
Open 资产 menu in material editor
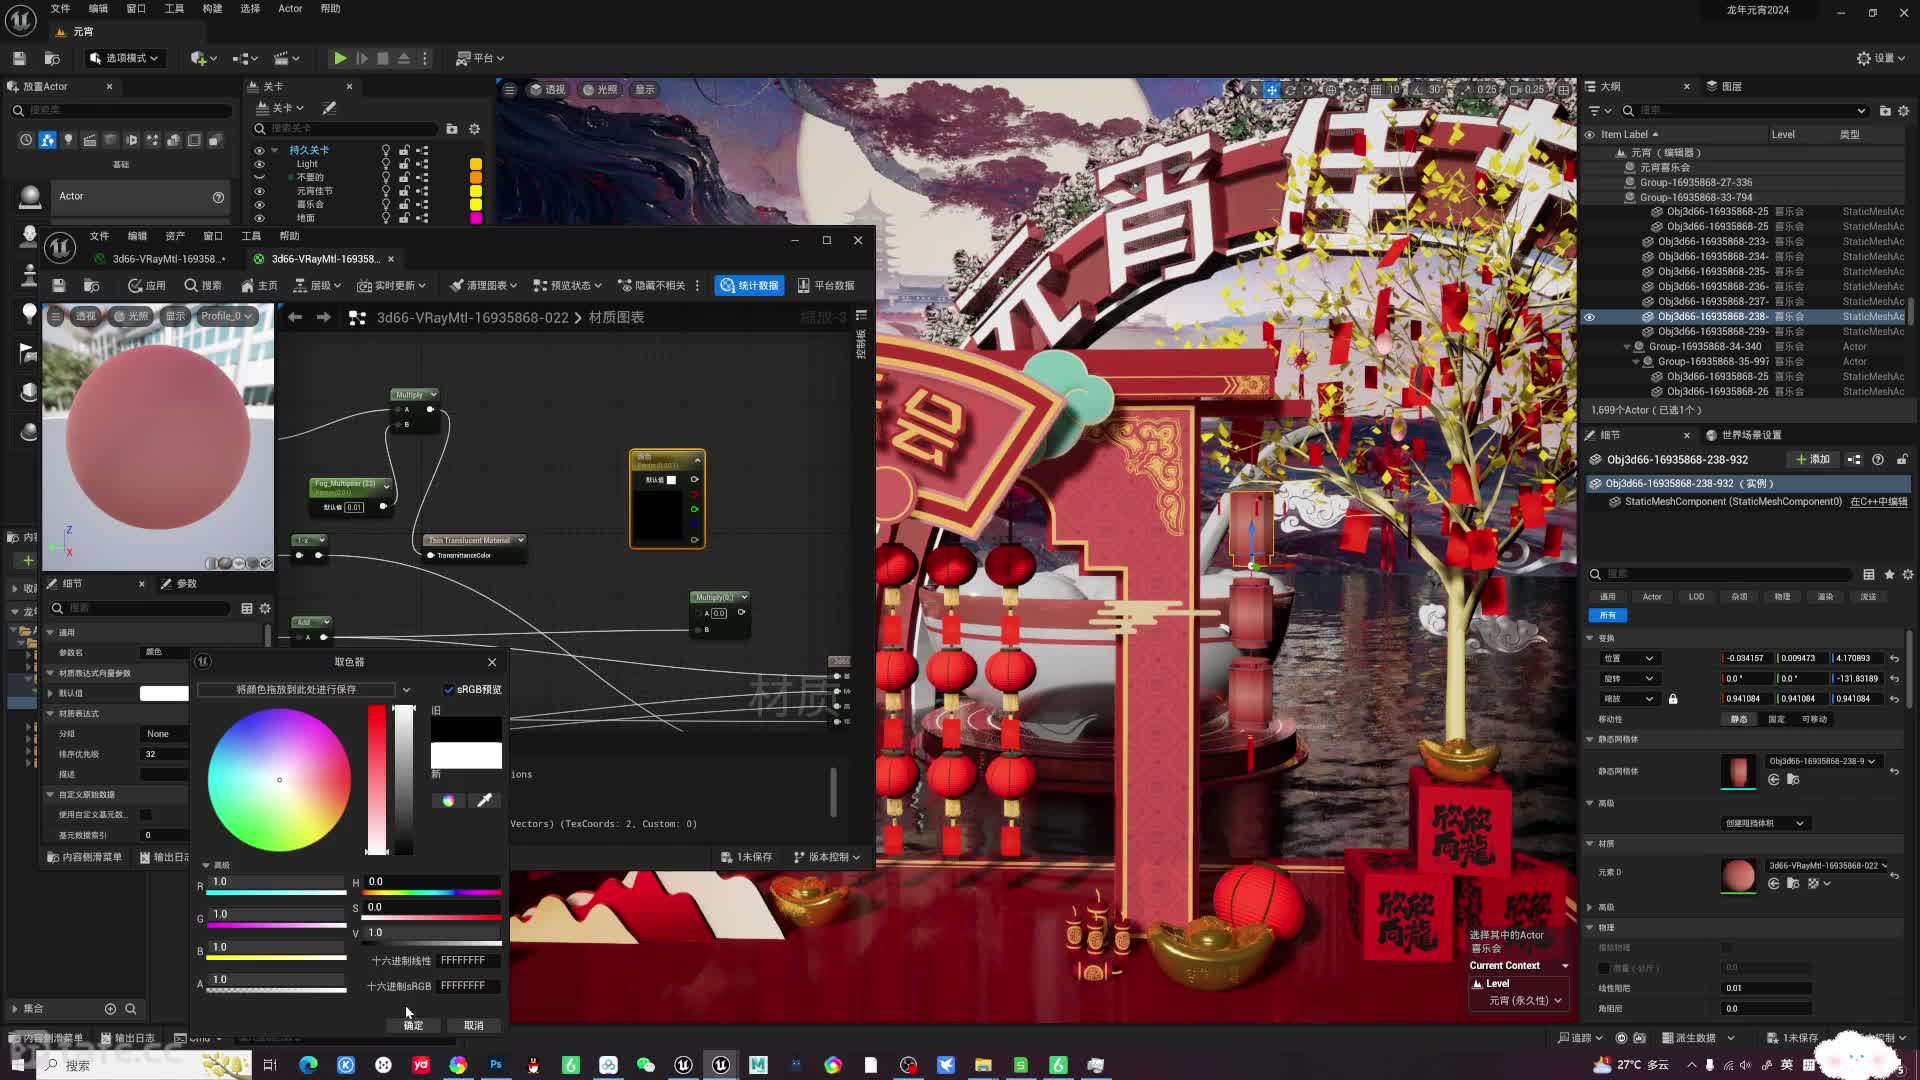(175, 236)
